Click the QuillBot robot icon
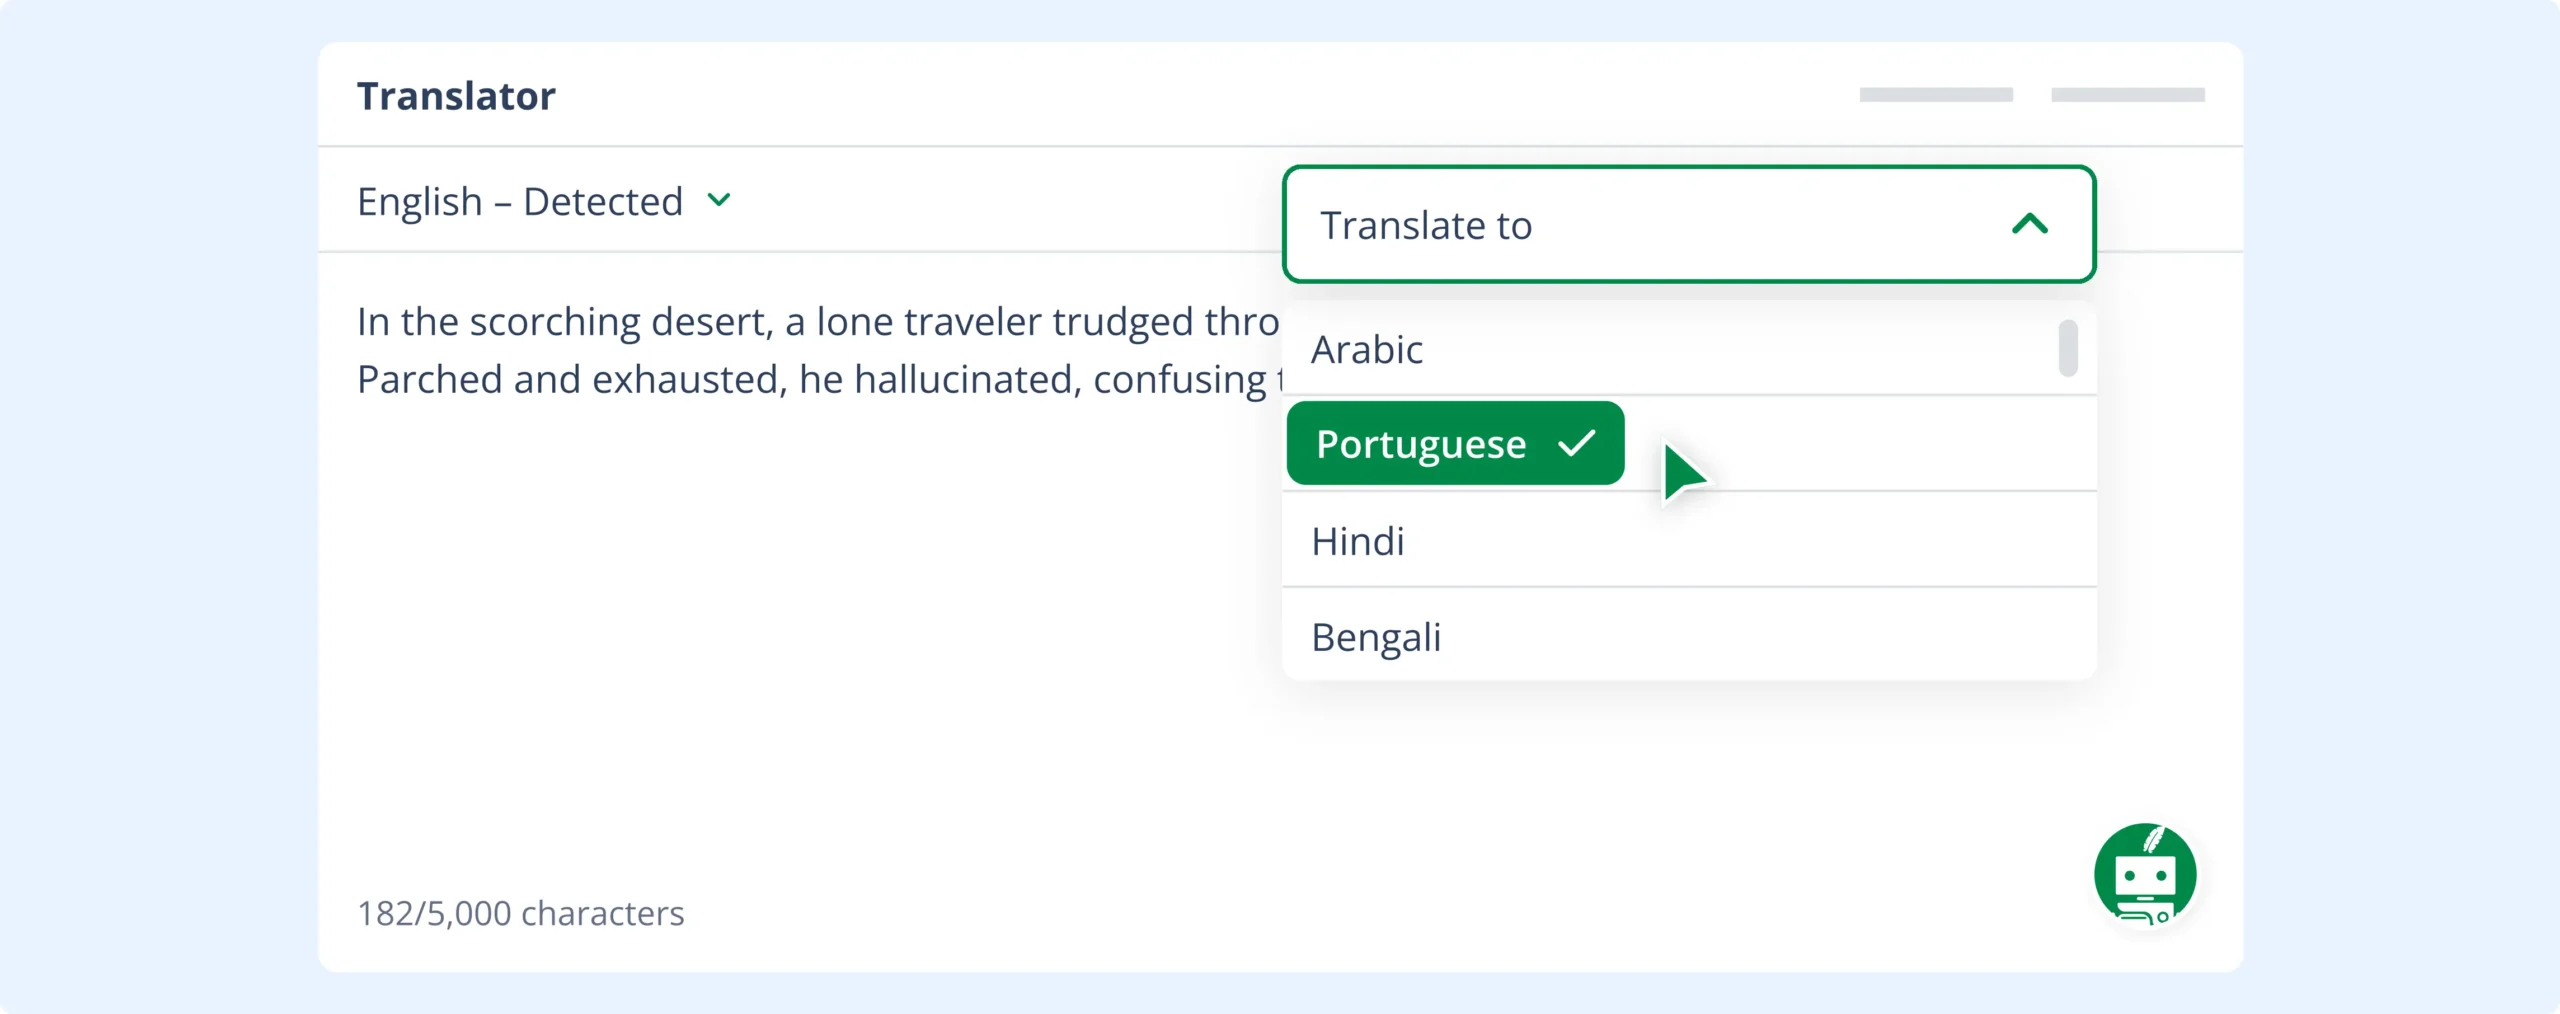 (x=2144, y=874)
